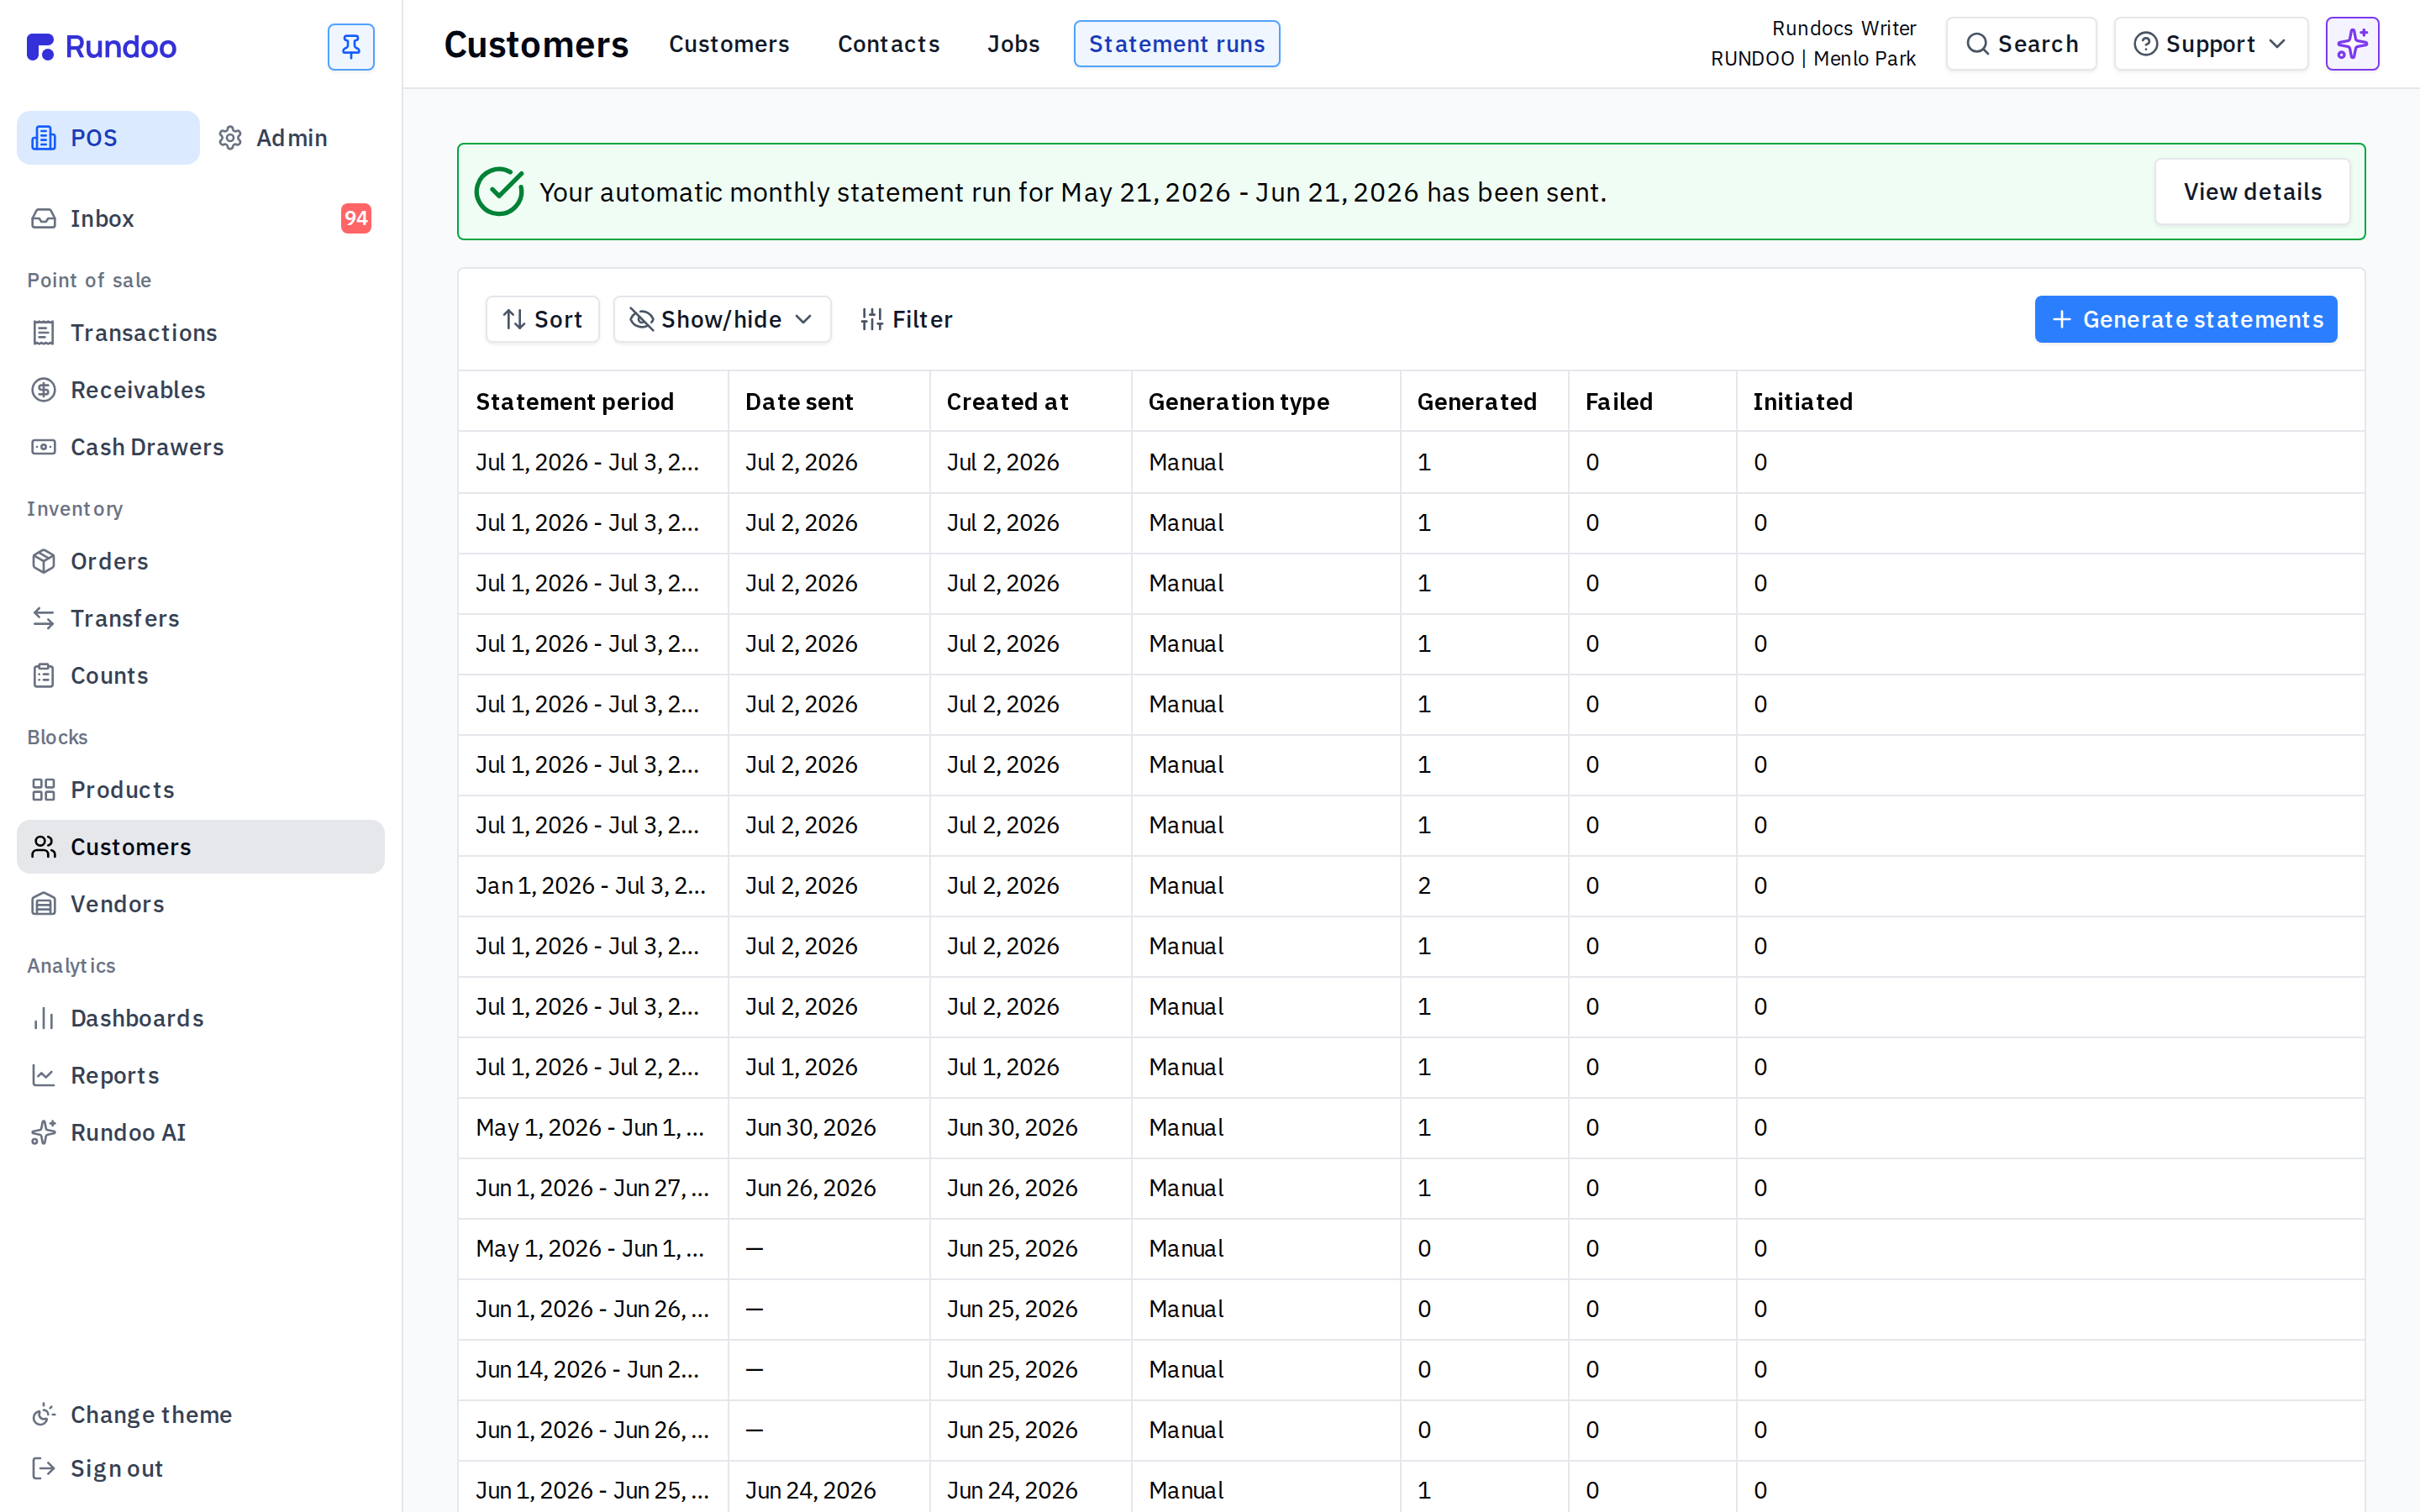Click the Customers people icon
Image resolution: width=2420 pixels, height=1512 pixels.
pos(43,847)
